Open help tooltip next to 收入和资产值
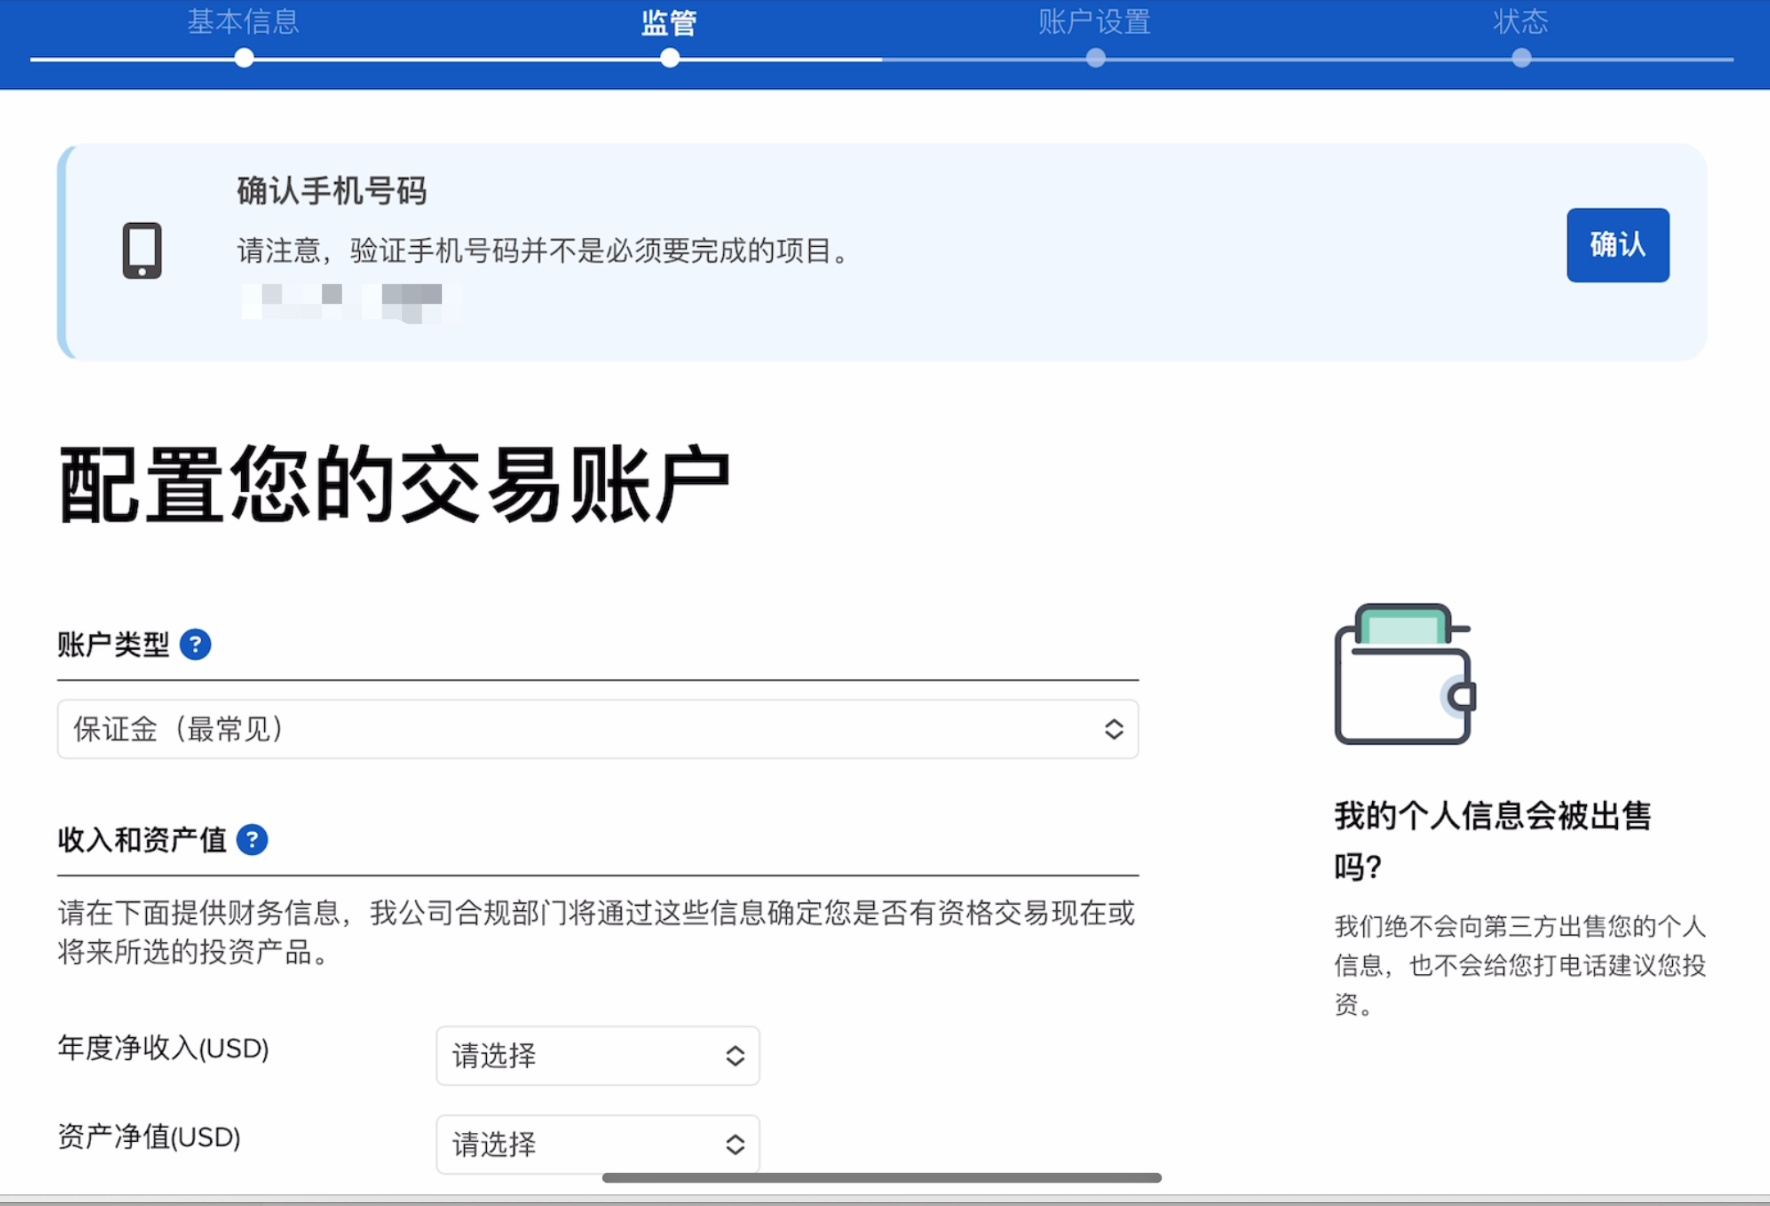Screen dimensions: 1770x1206 pos(252,840)
